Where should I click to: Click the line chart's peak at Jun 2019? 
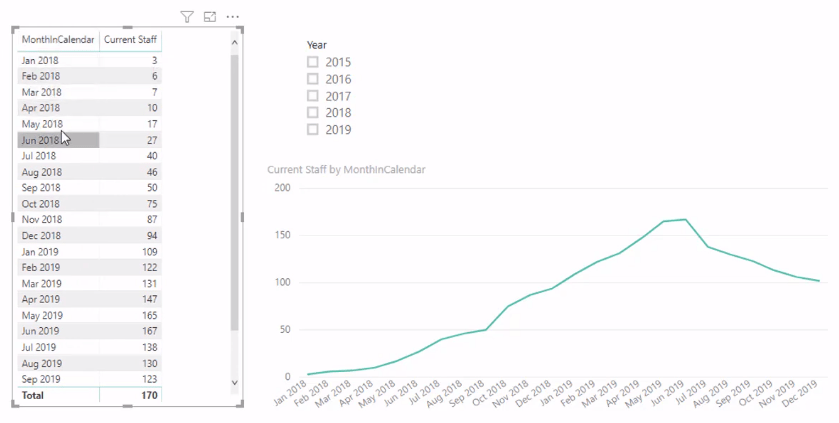click(x=685, y=219)
